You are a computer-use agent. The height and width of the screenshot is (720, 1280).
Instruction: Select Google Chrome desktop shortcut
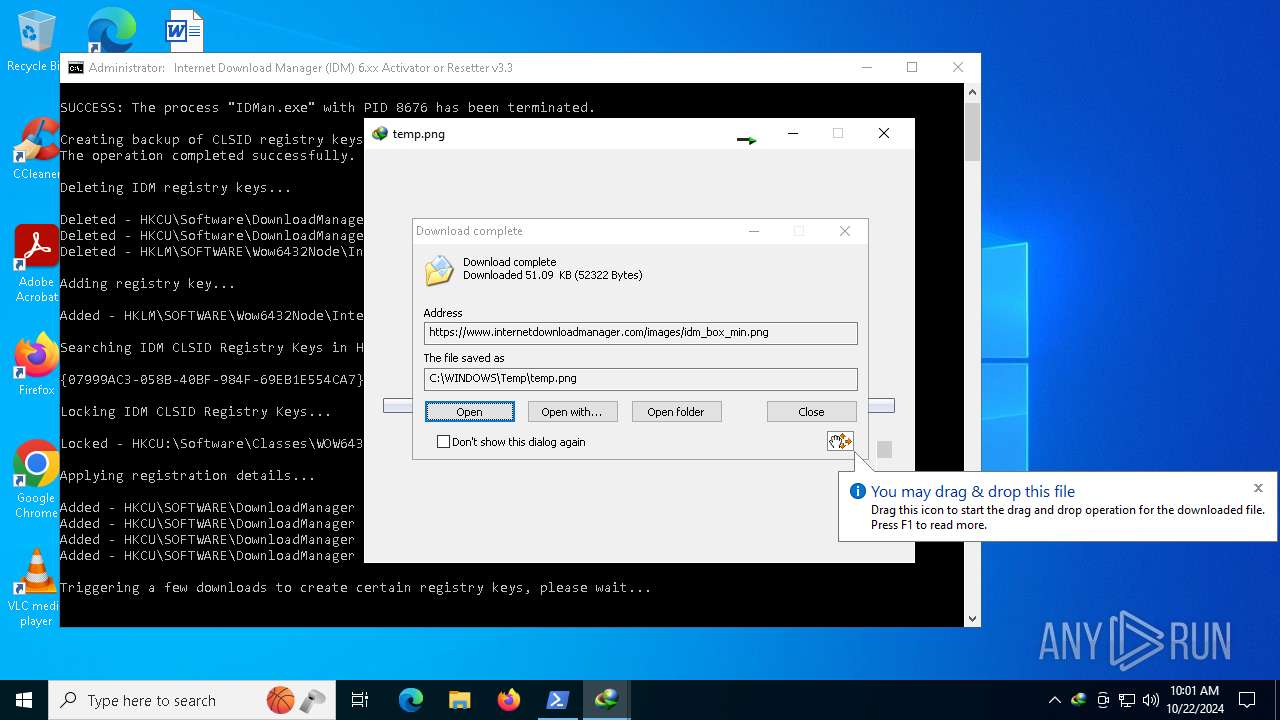click(36, 479)
